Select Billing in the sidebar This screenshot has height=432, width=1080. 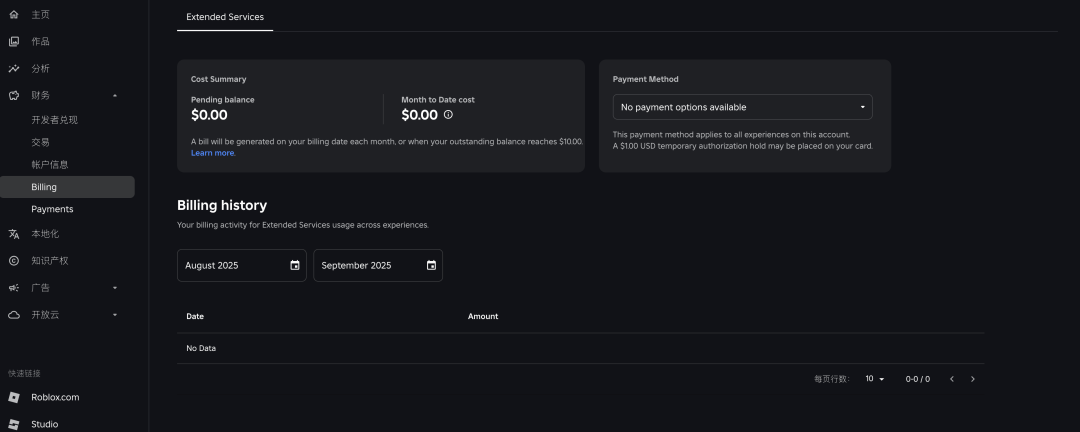click(x=67, y=187)
